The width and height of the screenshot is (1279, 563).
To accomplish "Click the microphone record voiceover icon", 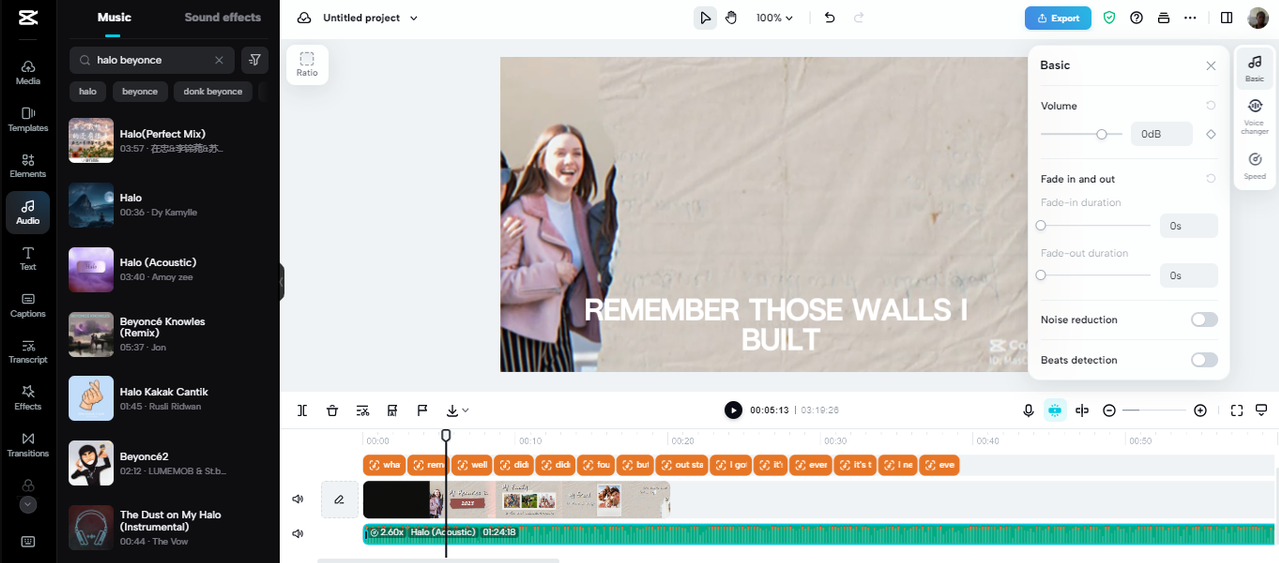I will pyautogui.click(x=1028, y=410).
